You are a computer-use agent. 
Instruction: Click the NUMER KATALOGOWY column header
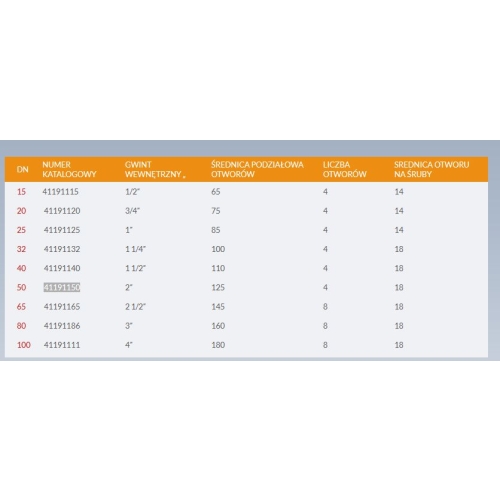click(69, 169)
